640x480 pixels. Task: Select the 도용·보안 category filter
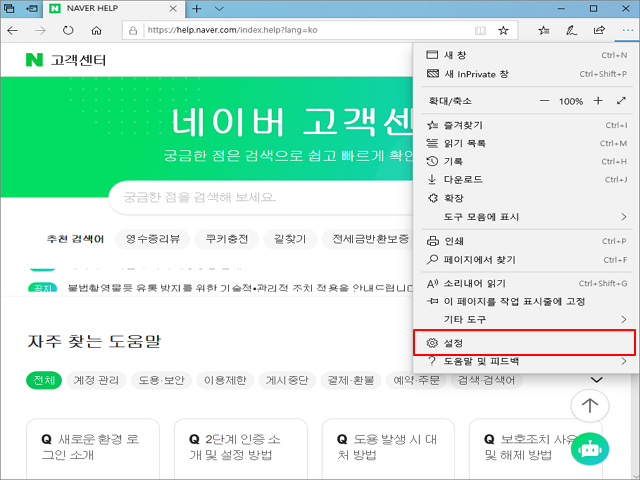(x=162, y=380)
